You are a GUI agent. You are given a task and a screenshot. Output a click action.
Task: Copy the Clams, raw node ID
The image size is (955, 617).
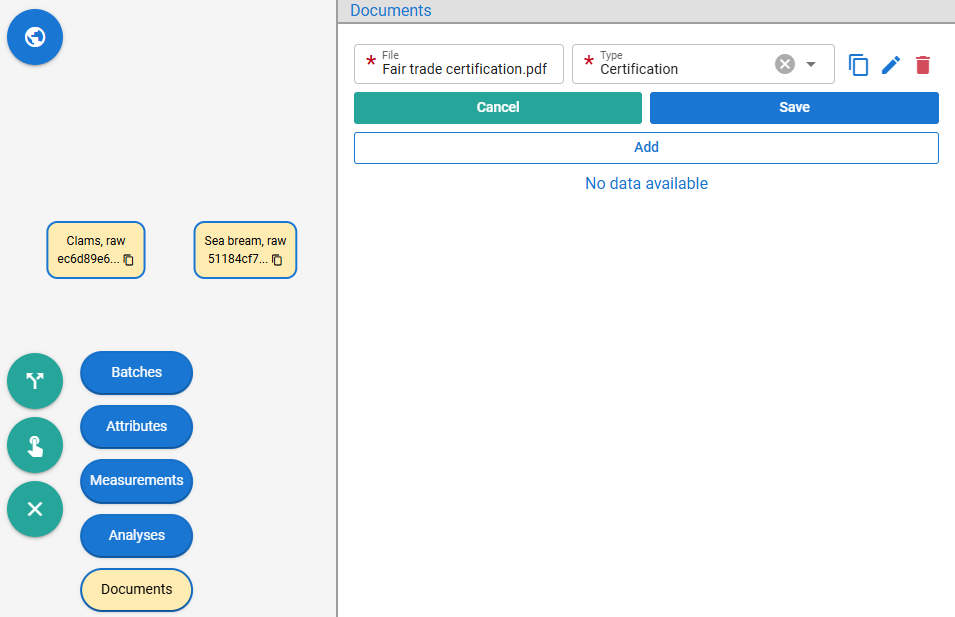(x=129, y=259)
